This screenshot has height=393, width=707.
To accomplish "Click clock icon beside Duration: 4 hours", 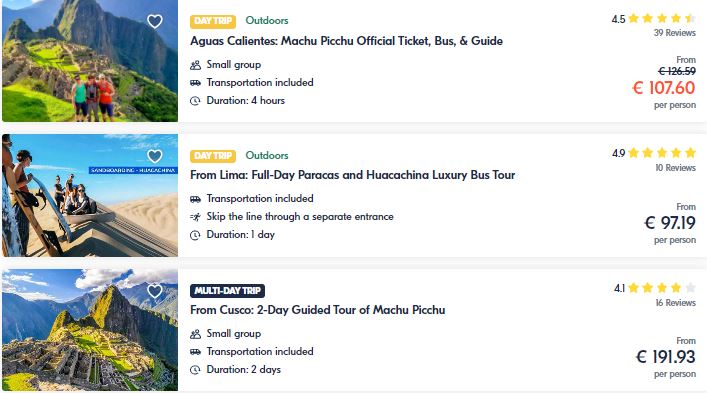I will tap(195, 101).
